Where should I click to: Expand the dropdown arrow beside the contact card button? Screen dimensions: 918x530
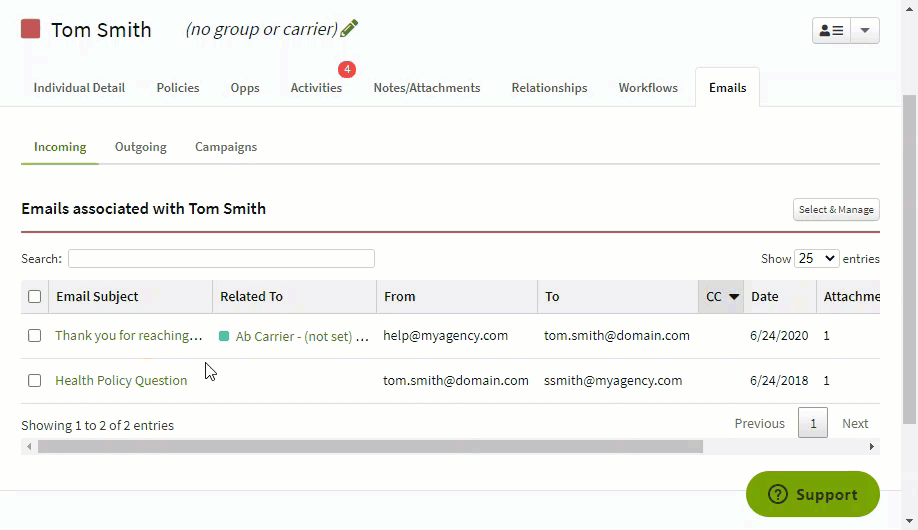[865, 30]
